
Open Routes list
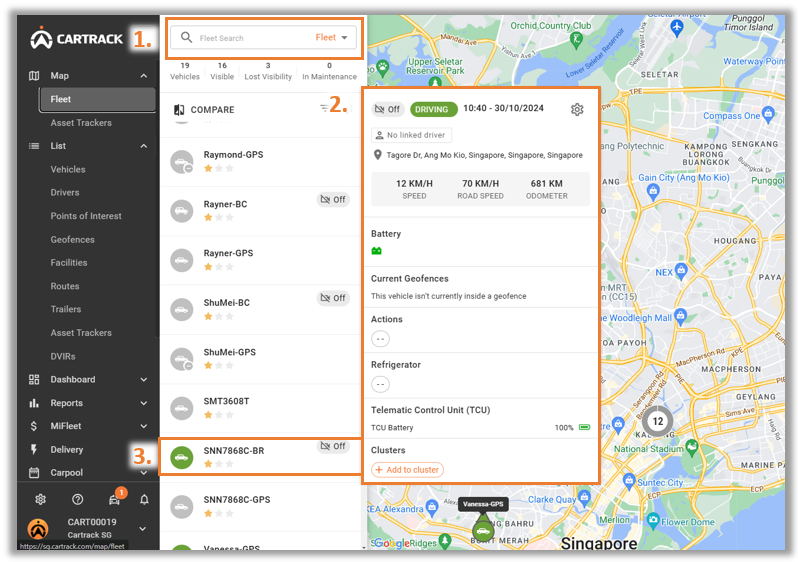coord(65,286)
